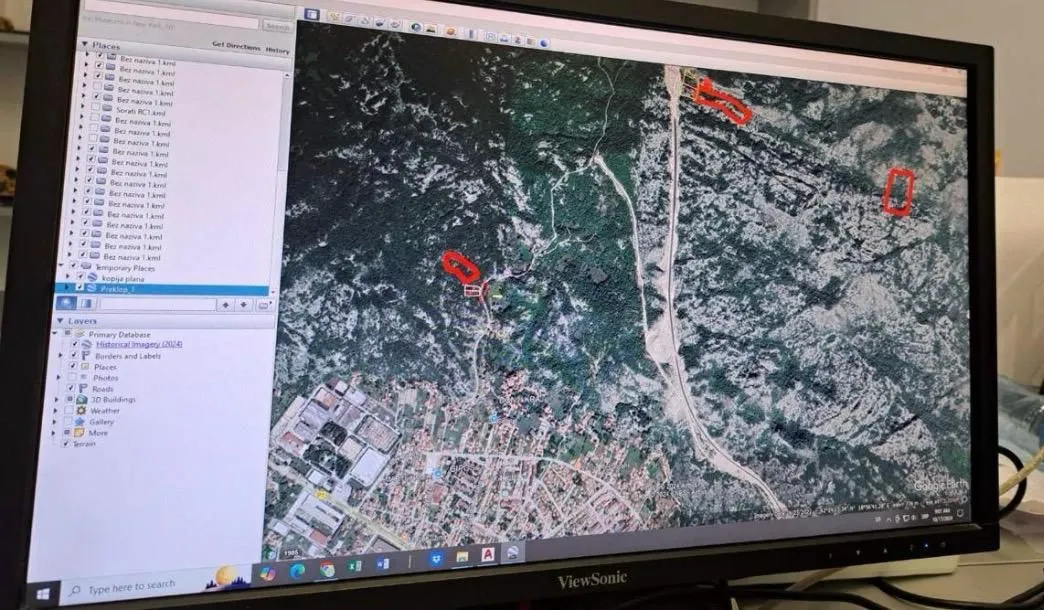This screenshot has height=610, width=1044.
Task: Enable the Gallery layer checkbox
Action: click(x=68, y=422)
